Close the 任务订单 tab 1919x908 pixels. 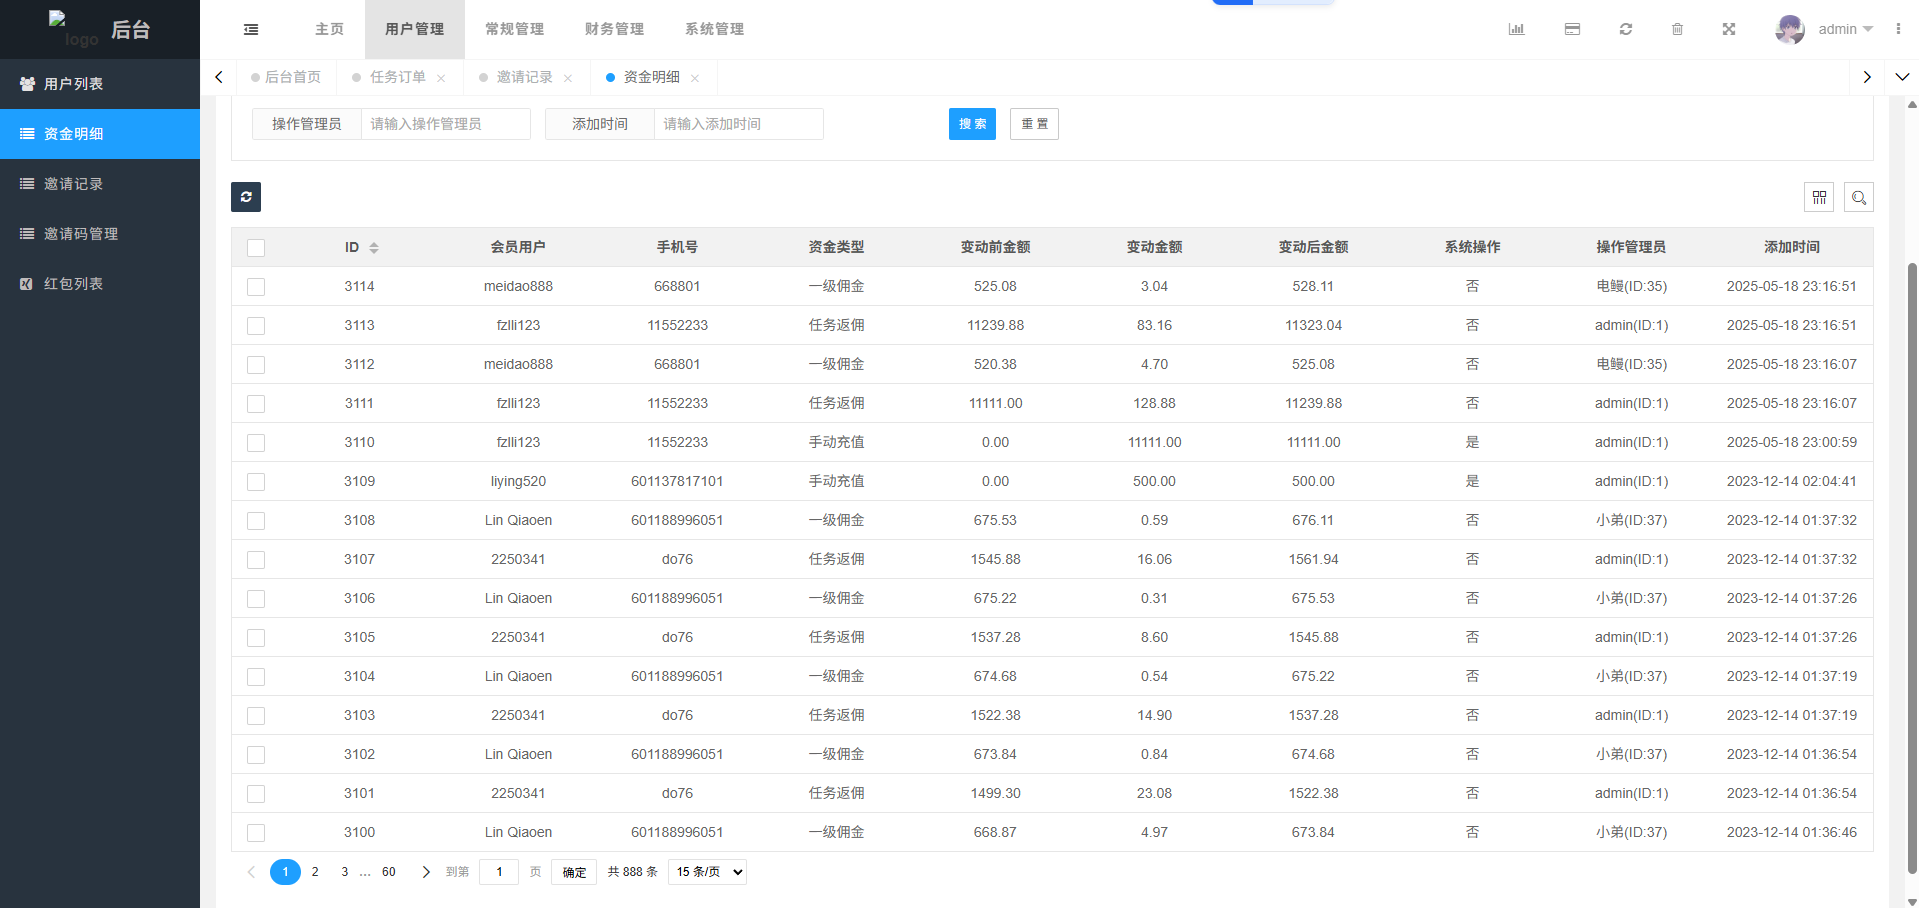(x=441, y=78)
